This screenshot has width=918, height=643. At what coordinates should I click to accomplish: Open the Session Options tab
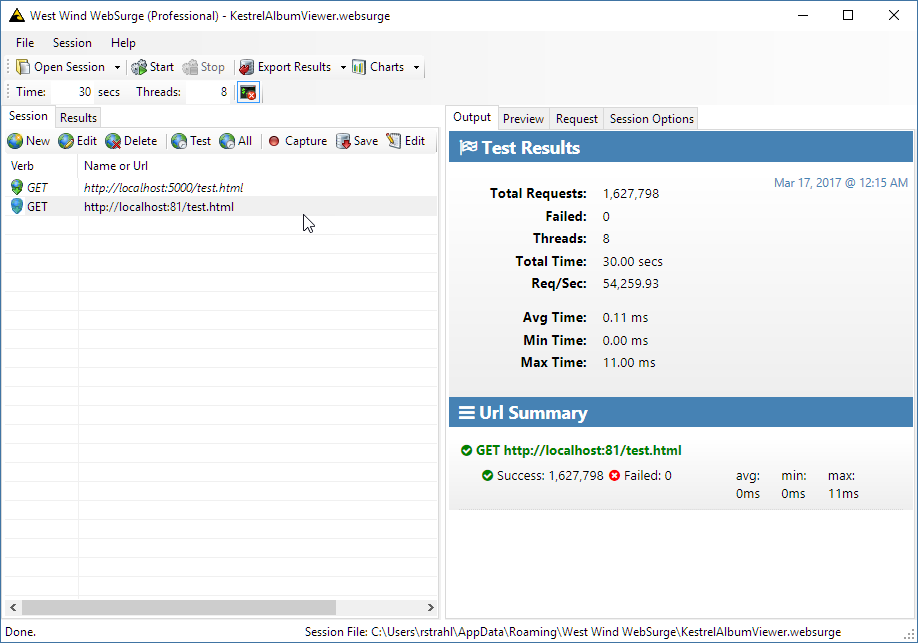pyautogui.click(x=652, y=119)
